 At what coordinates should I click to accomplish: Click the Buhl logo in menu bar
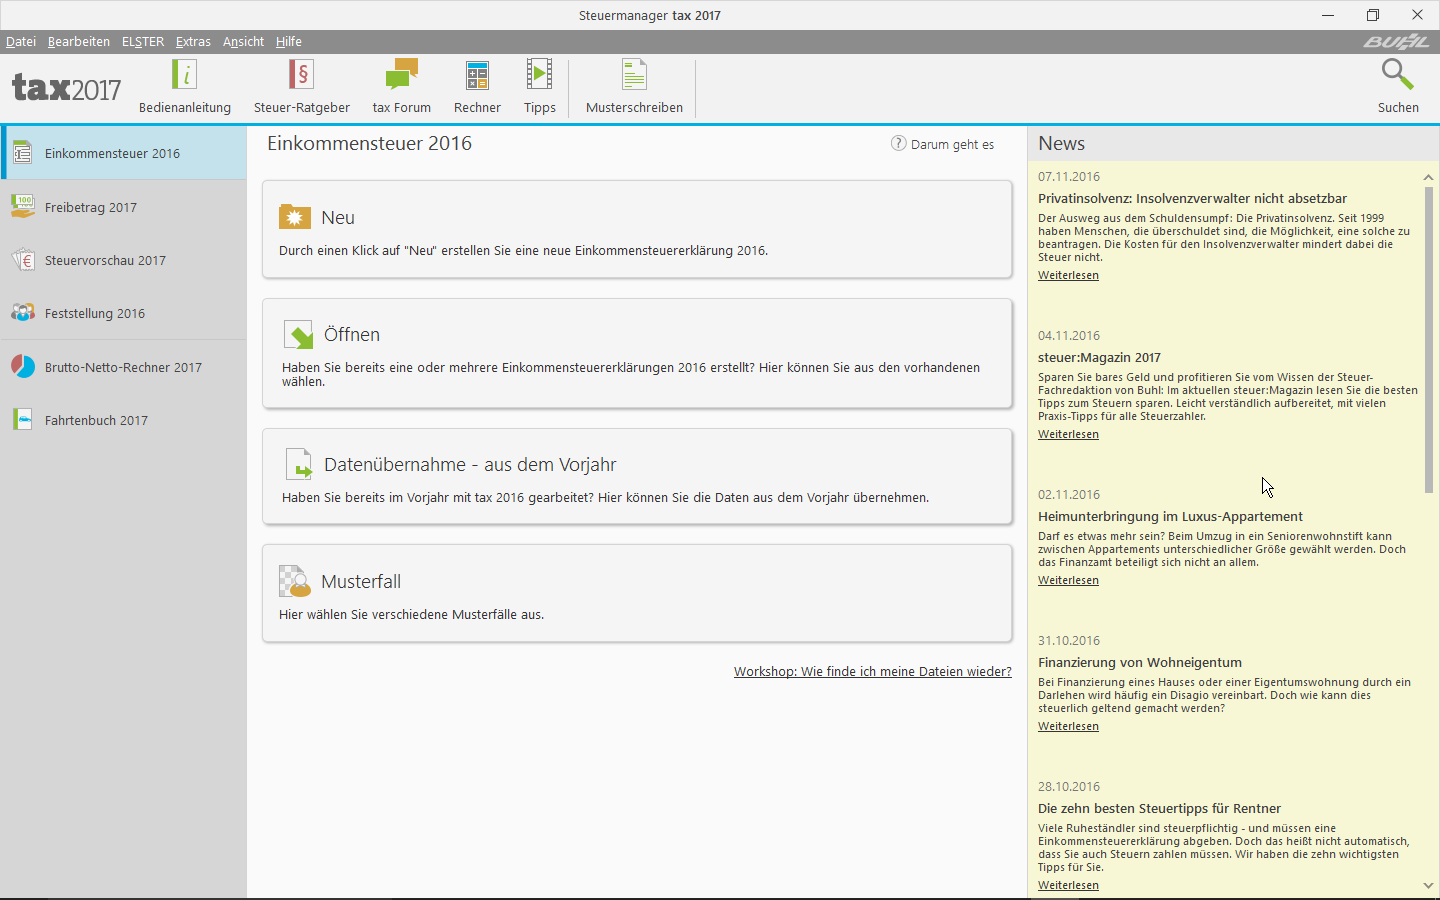[x=1396, y=41]
